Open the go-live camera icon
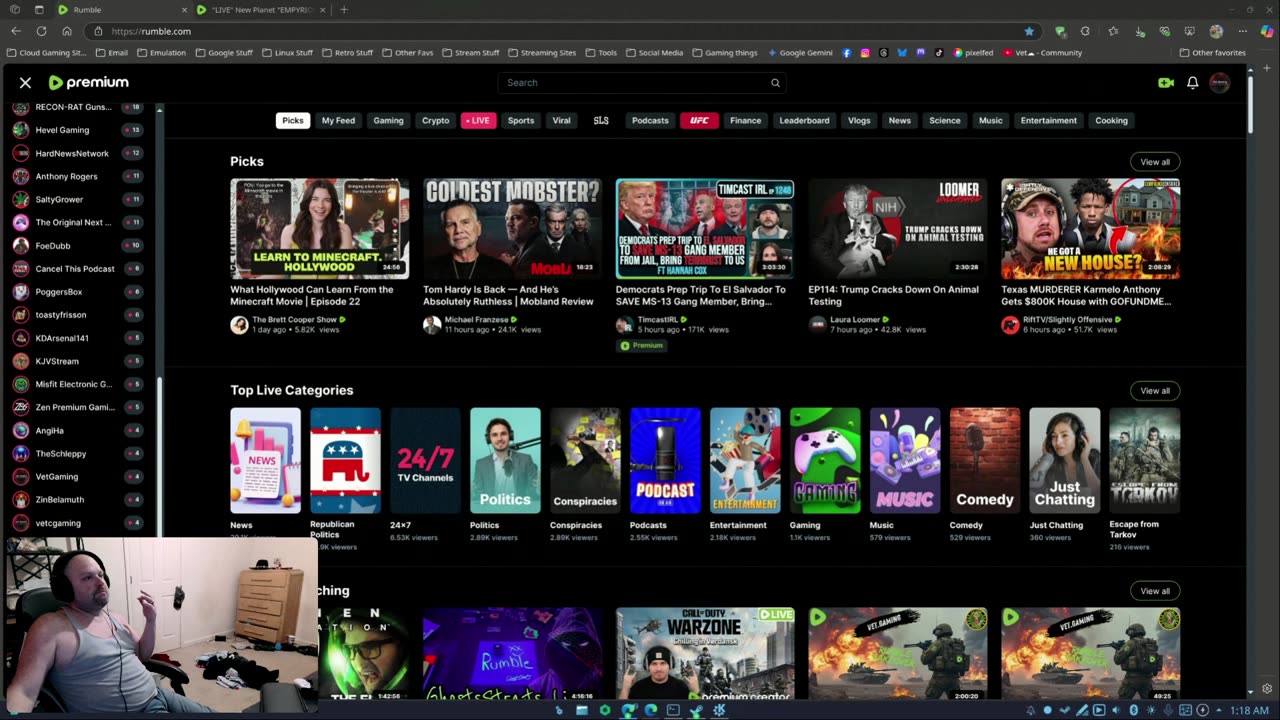This screenshot has height=720, width=1280. pos(1165,83)
